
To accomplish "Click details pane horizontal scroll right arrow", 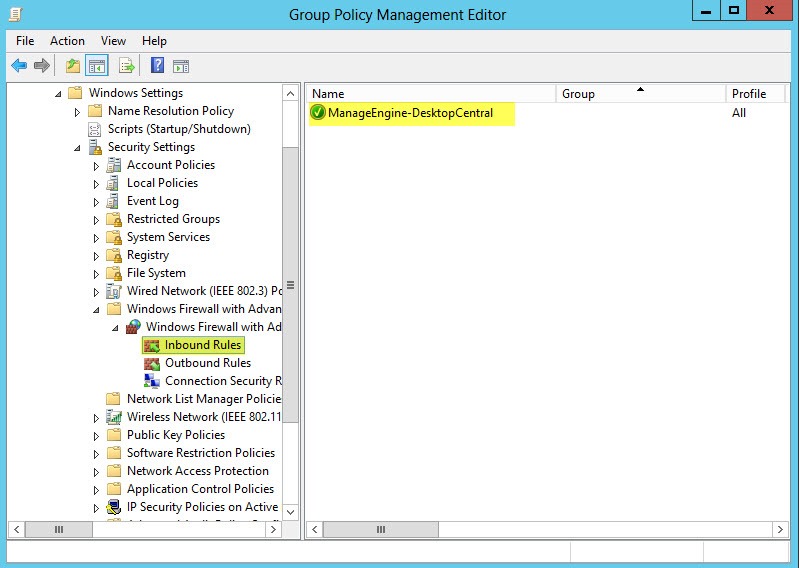I will tap(780, 529).
